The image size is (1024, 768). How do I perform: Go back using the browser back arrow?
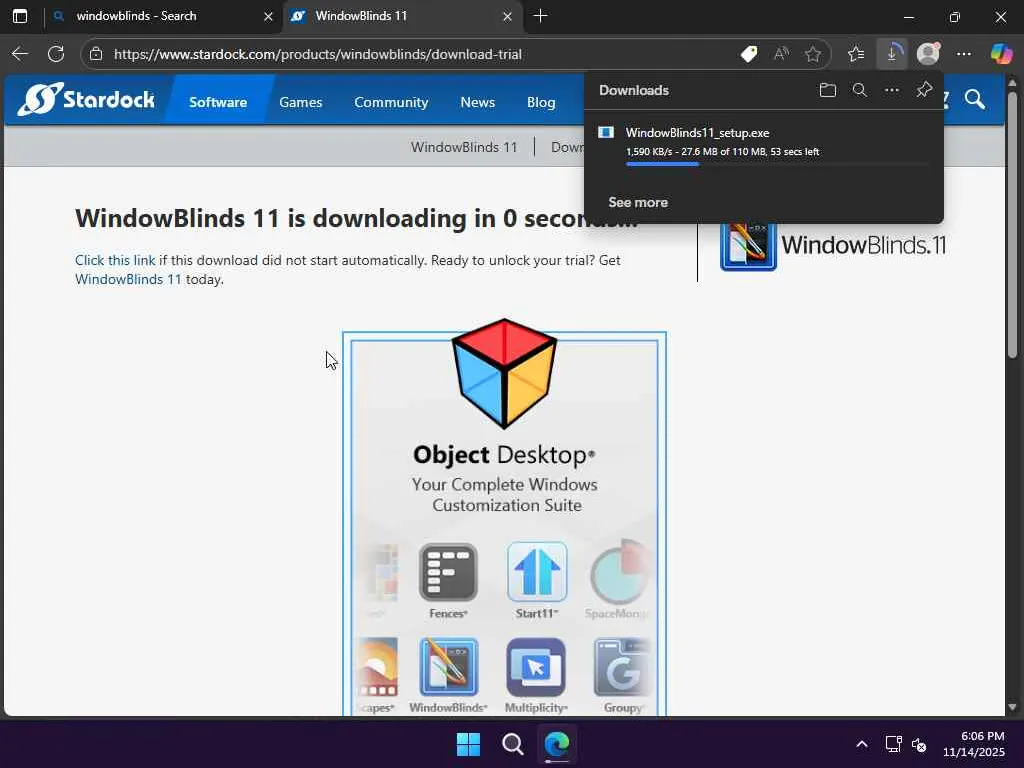20,54
